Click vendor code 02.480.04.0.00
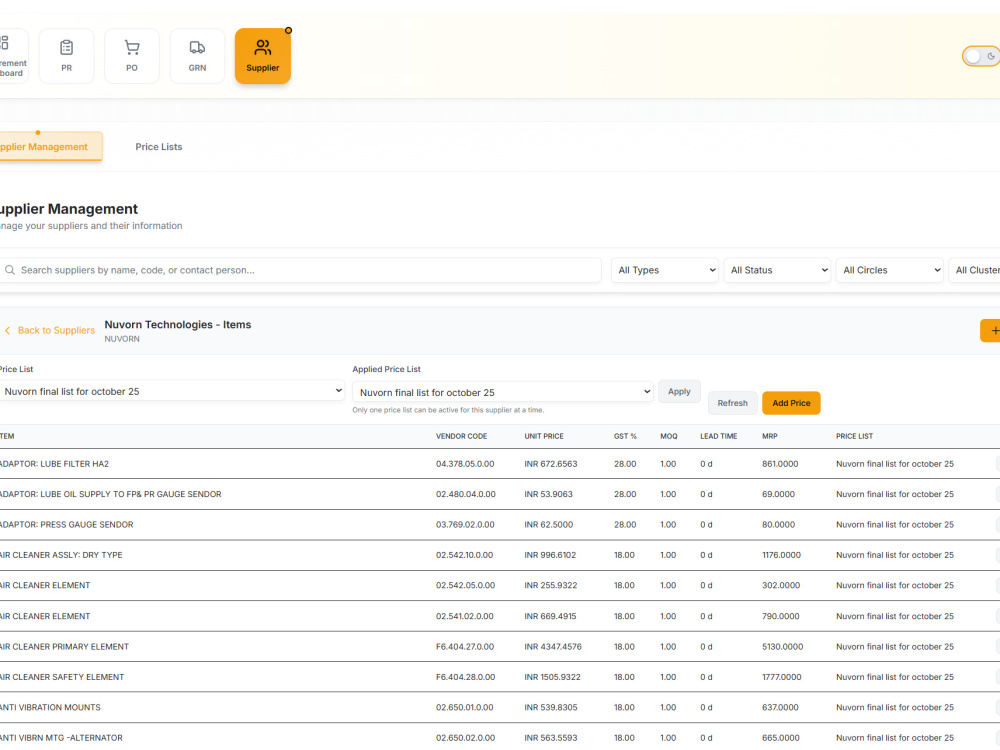The width and height of the screenshot is (1000, 750). tap(466, 494)
